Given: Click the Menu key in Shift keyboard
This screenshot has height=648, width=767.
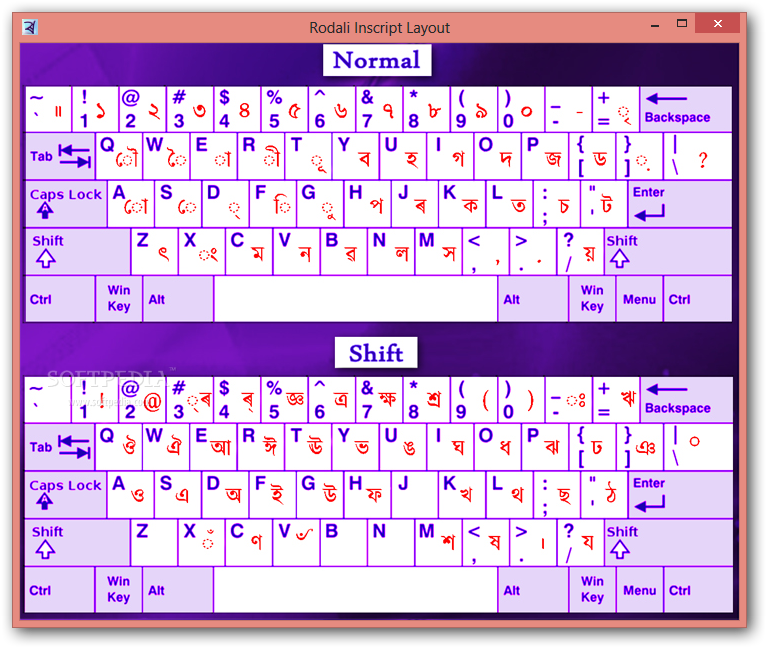Looking at the screenshot, I should point(639,590).
